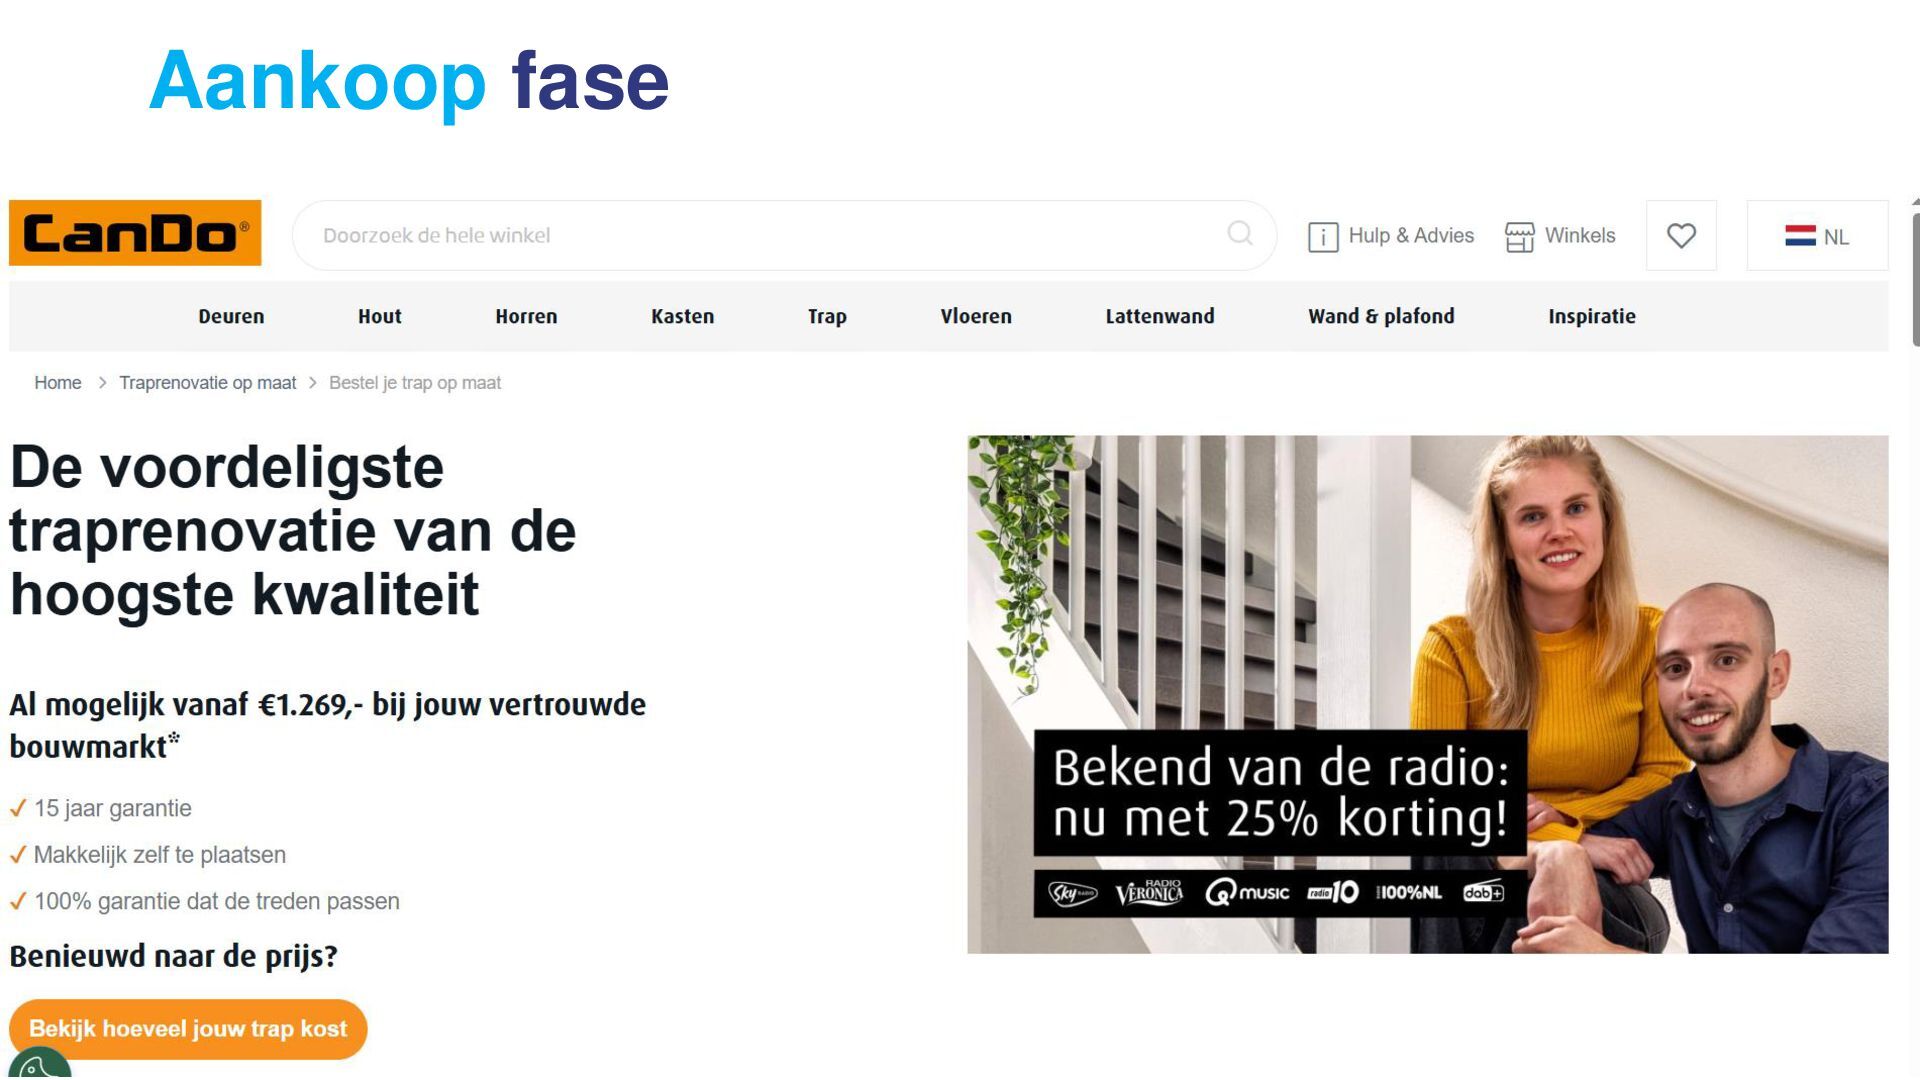
Task: Click the radio promotion banner image
Action: pyautogui.click(x=1427, y=694)
